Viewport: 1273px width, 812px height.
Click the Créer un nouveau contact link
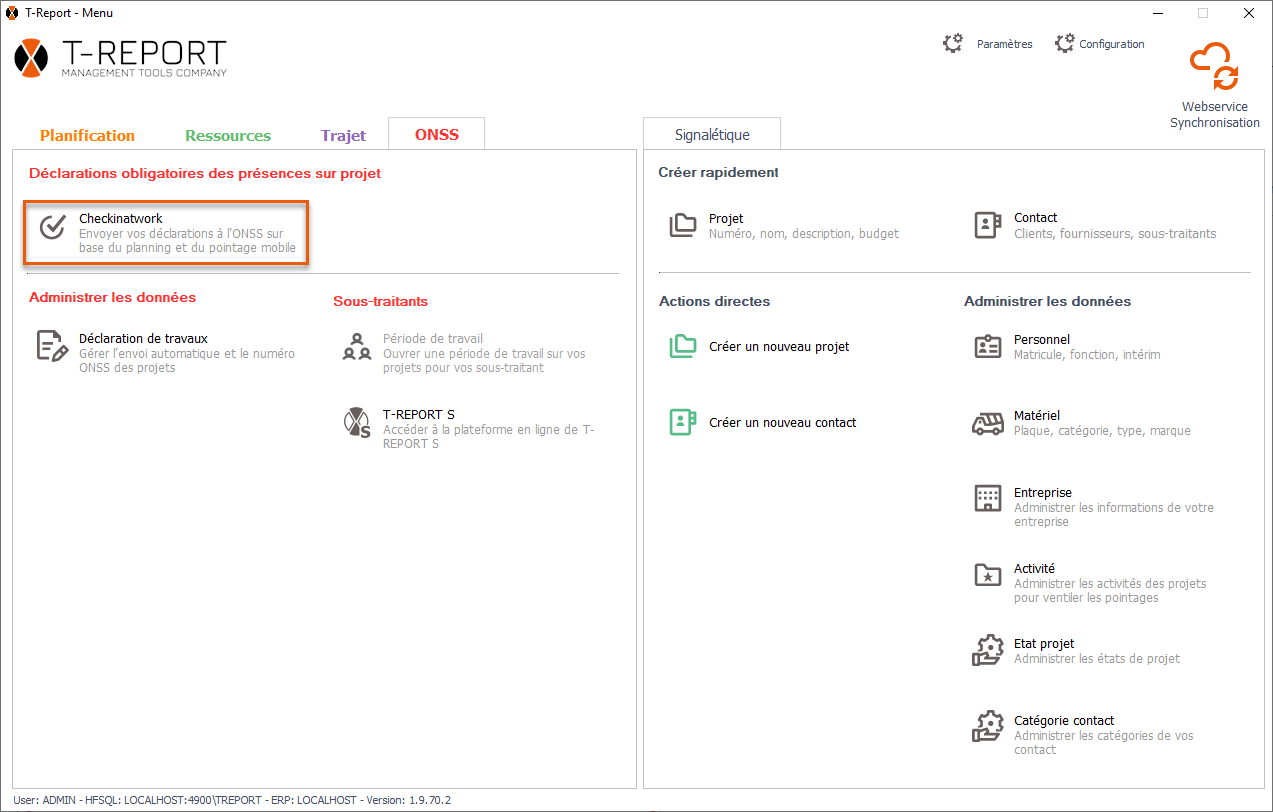[782, 423]
